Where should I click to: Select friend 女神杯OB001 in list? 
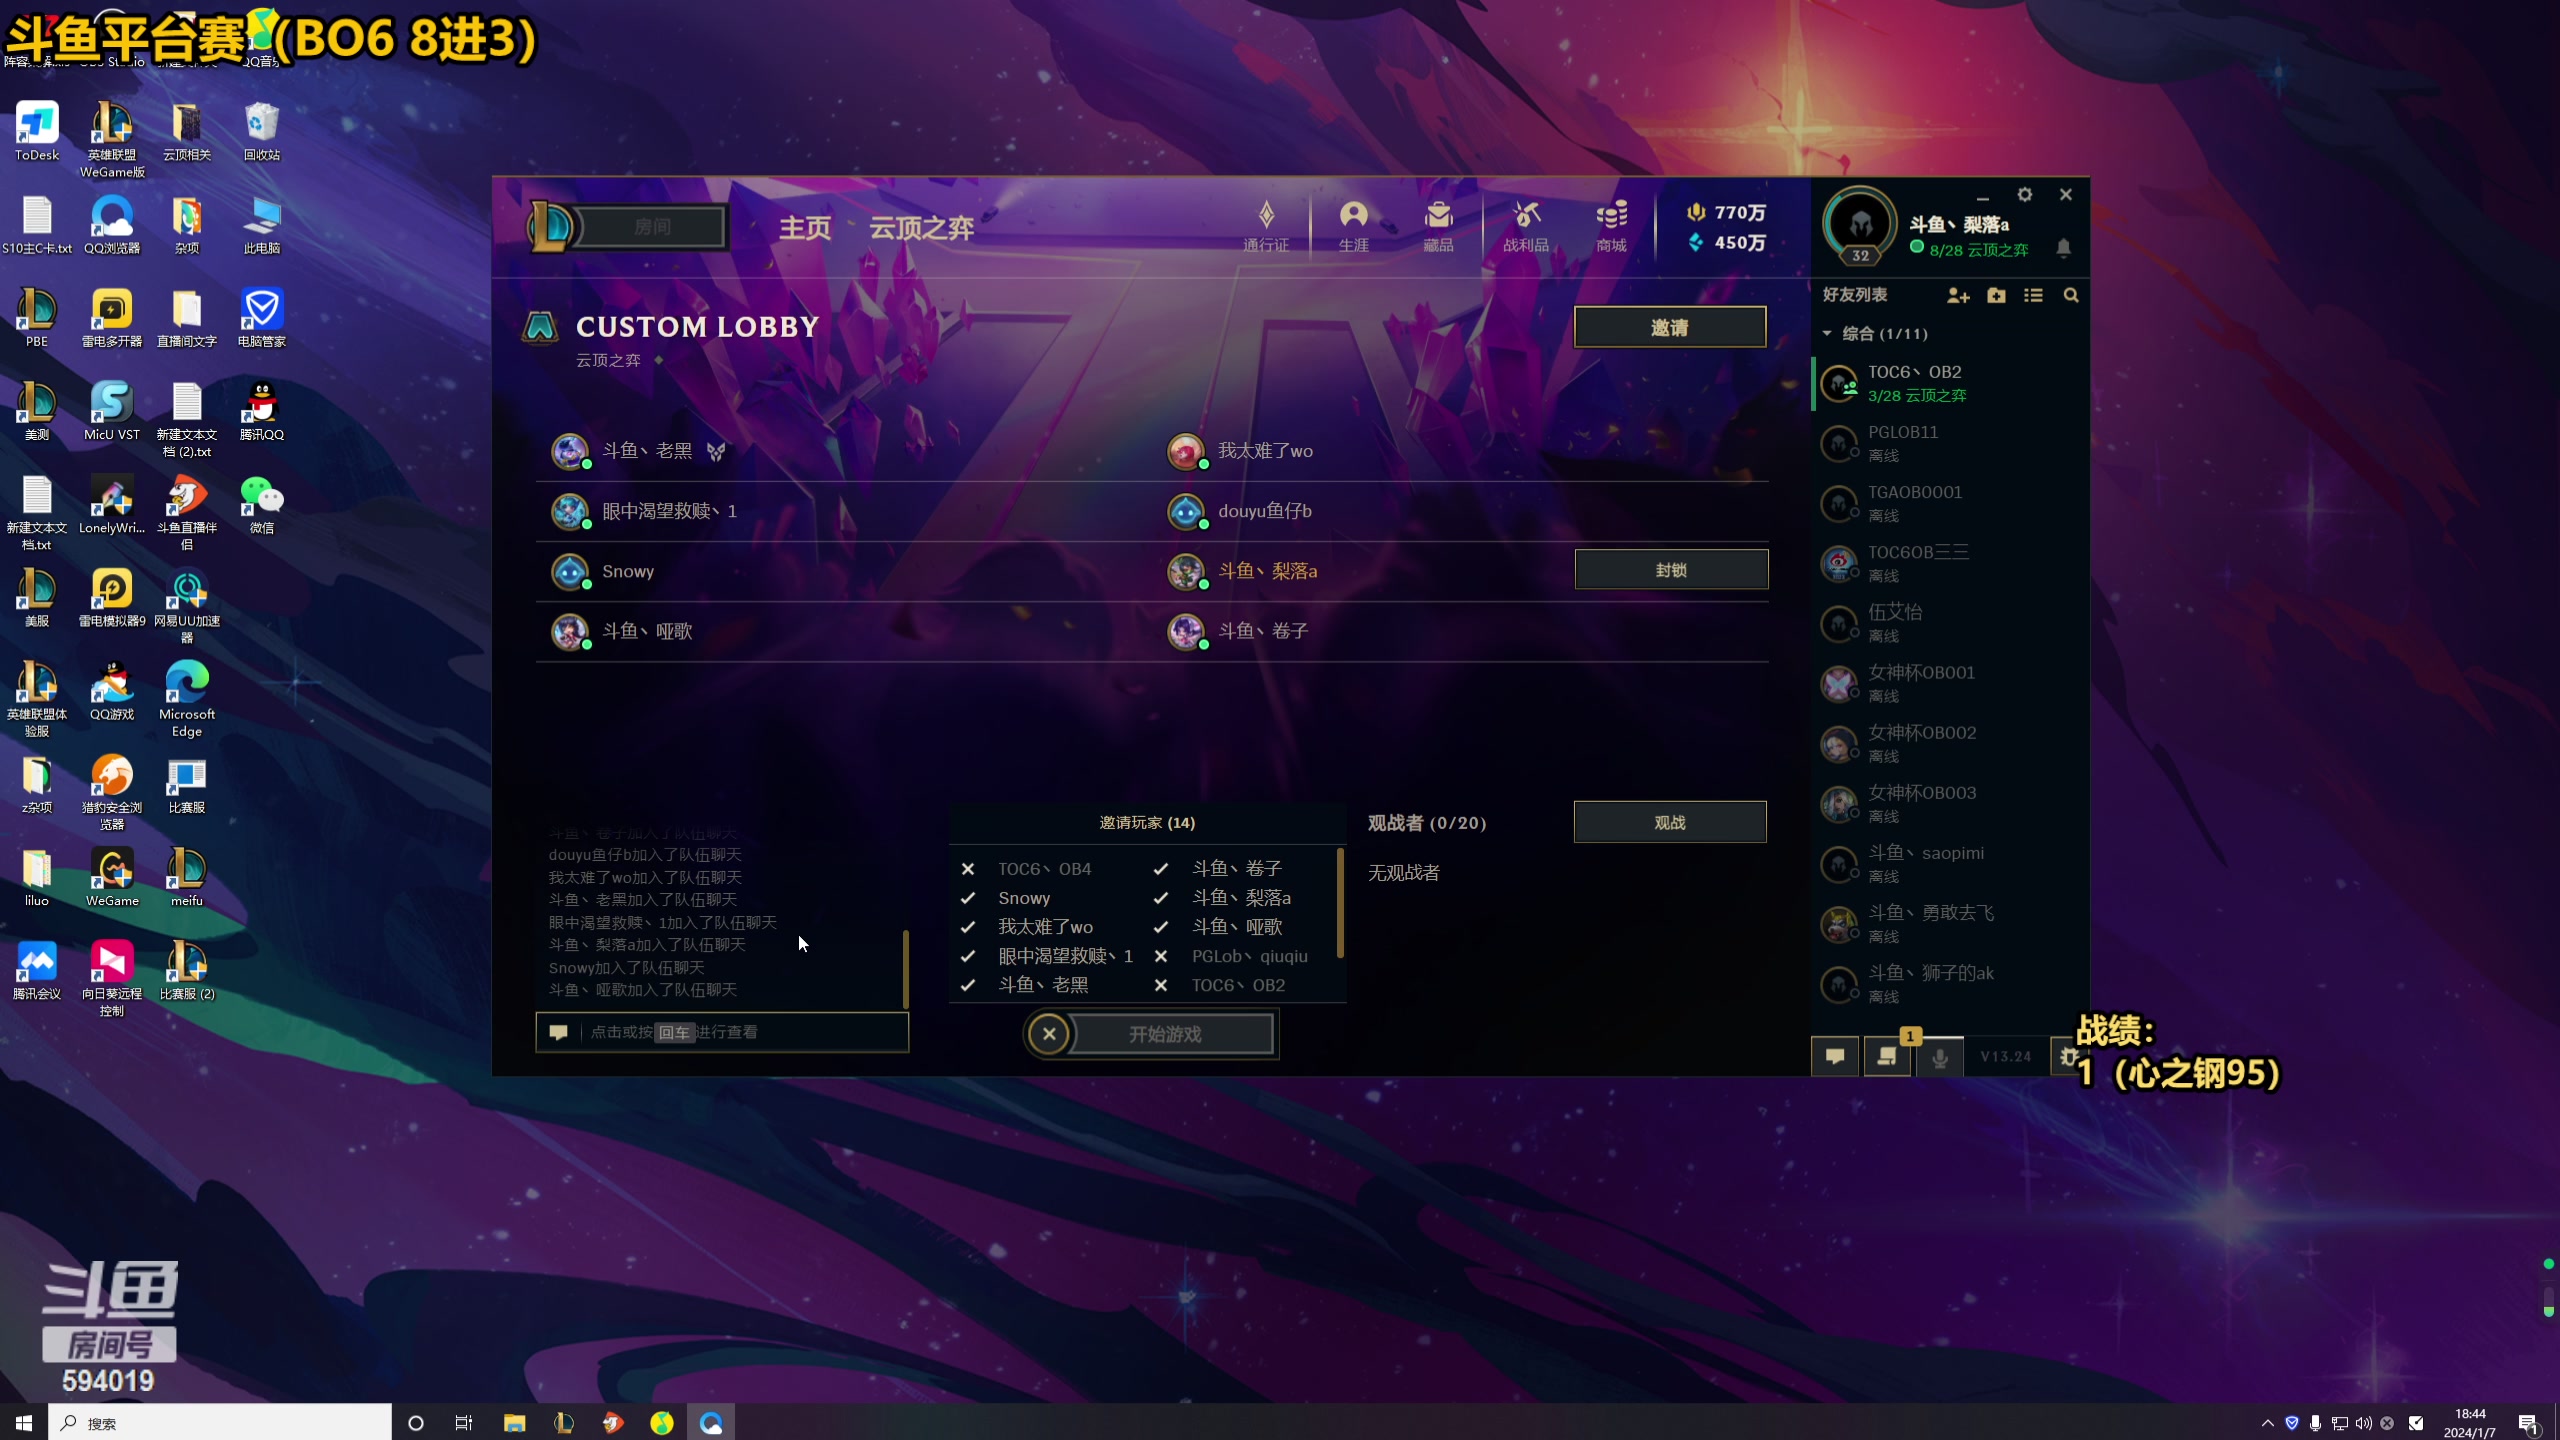(1950, 683)
